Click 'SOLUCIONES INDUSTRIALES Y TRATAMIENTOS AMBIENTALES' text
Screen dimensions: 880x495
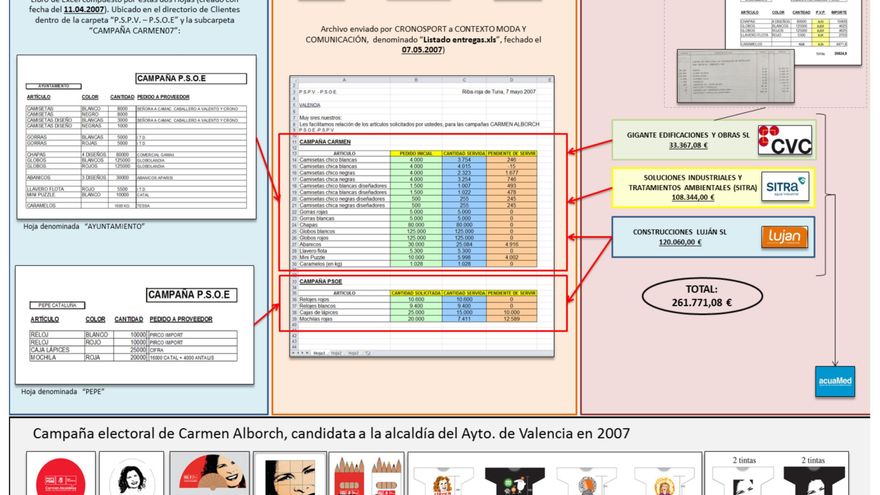pos(693,182)
